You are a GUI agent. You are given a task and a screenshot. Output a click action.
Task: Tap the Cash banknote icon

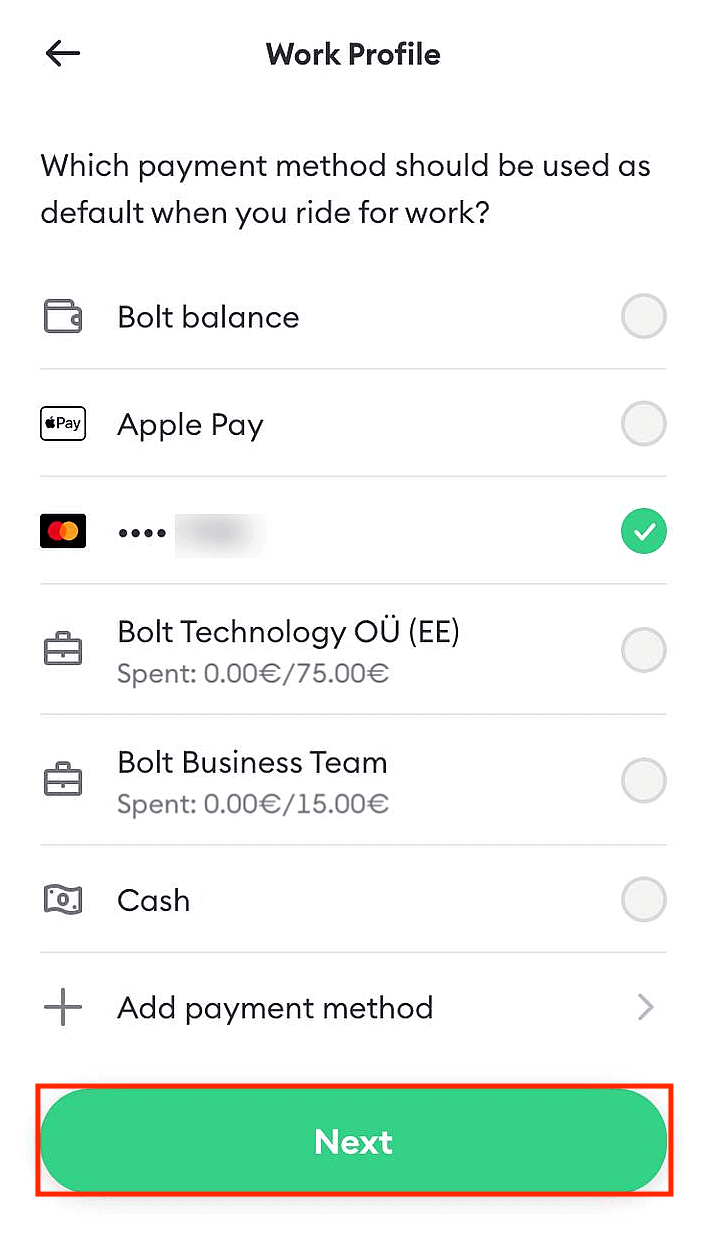tap(62, 899)
